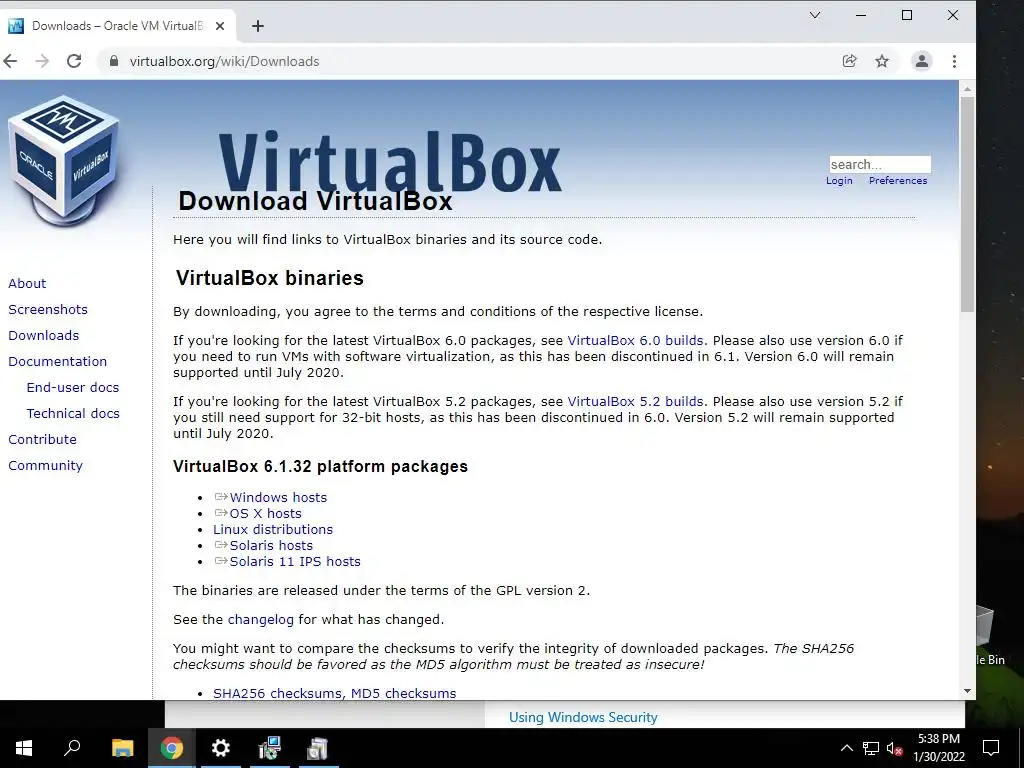Open the changelog link
The width and height of the screenshot is (1024, 768).
[261, 620]
